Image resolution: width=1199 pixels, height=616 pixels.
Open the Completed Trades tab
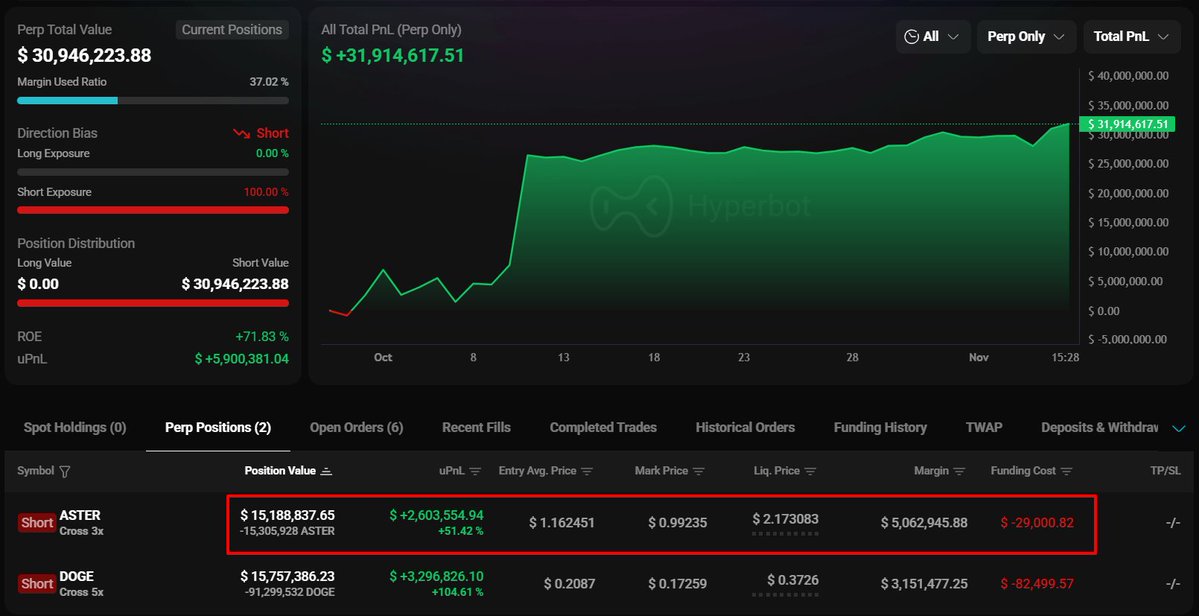[603, 428]
